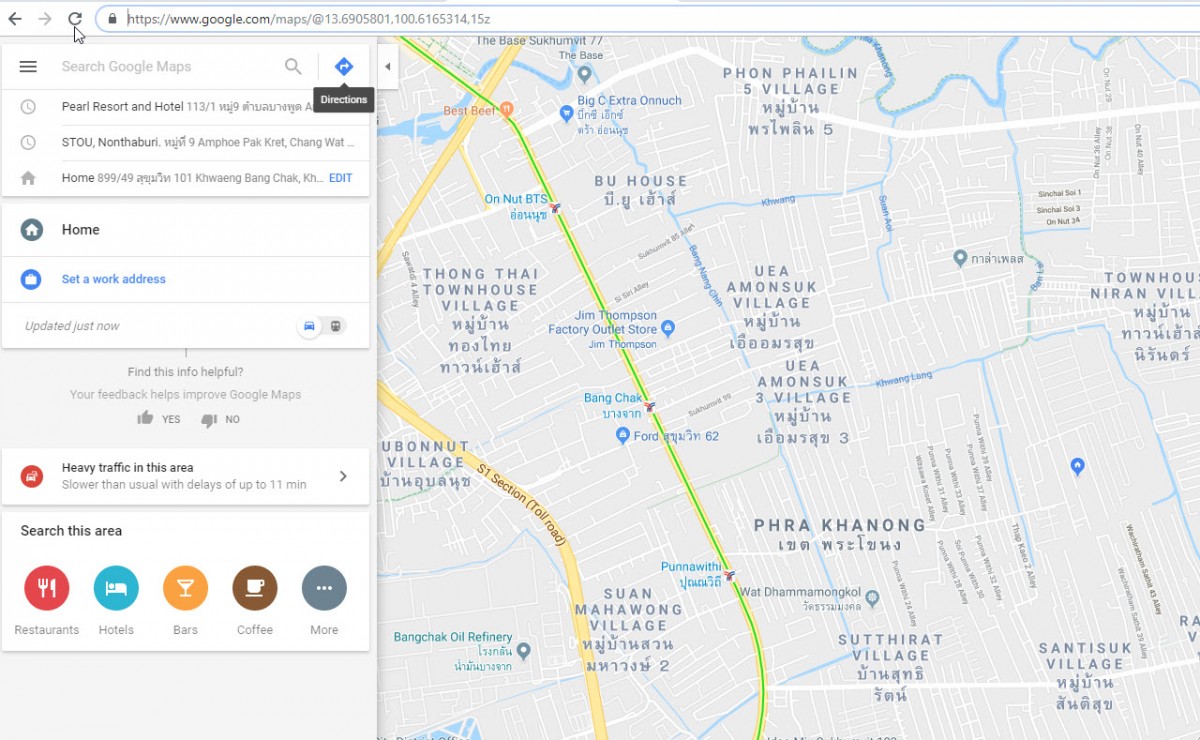
Task: Expand traffic details with the chevron arrow
Action: pyautogui.click(x=343, y=476)
